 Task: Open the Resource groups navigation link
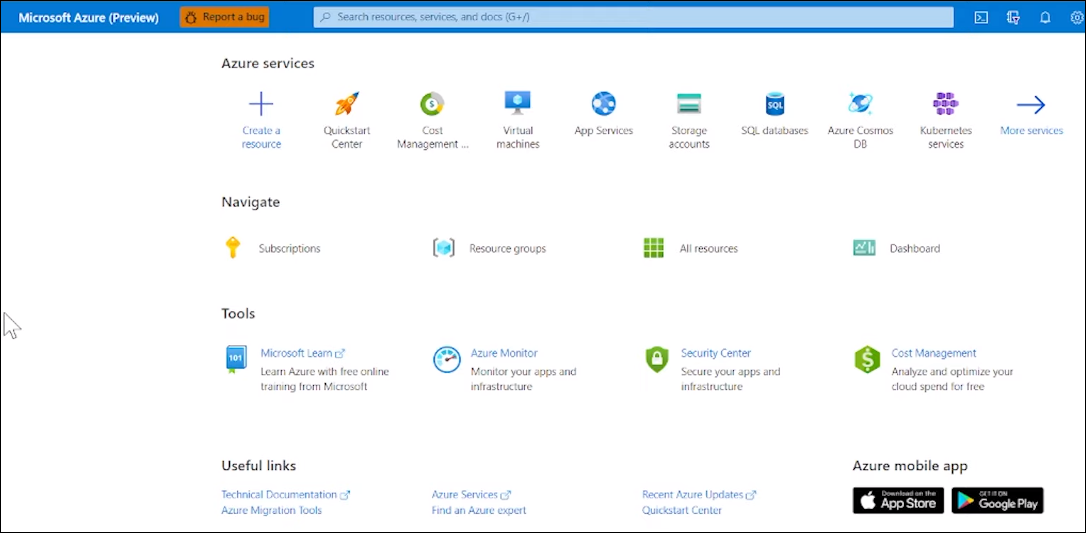coord(508,249)
